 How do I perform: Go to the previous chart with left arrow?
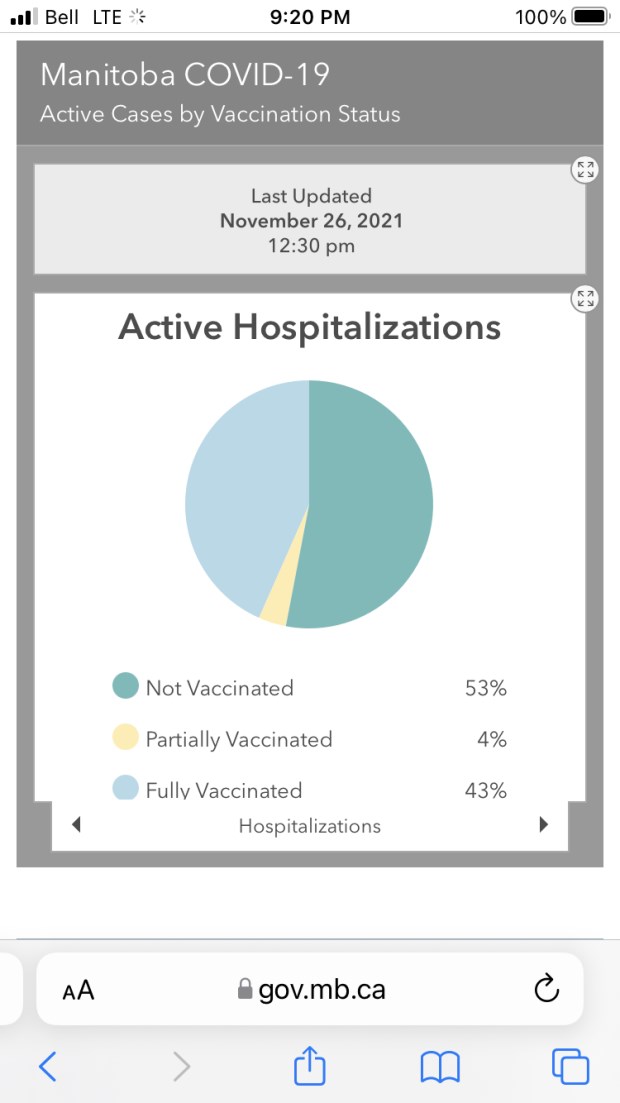76,825
